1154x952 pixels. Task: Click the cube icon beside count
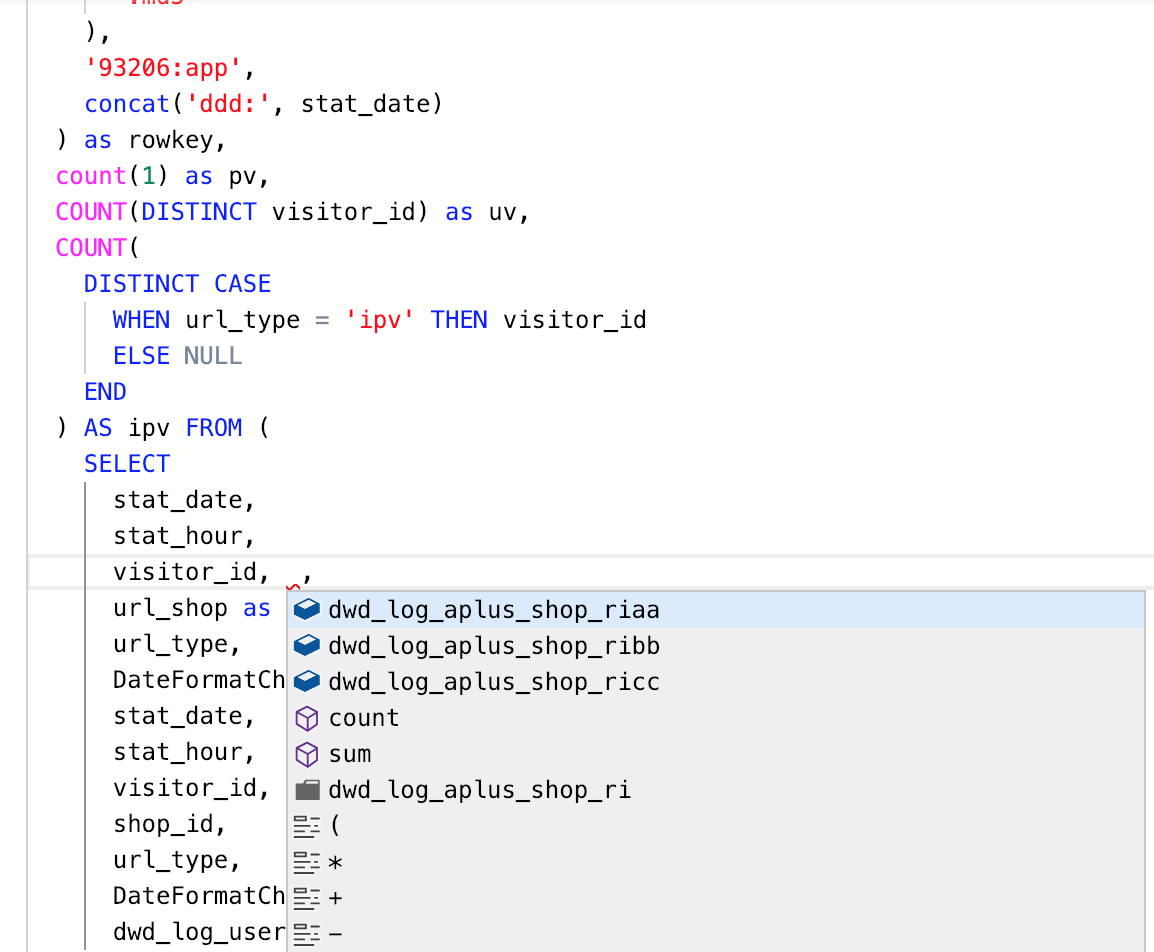(x=306, y=718)
